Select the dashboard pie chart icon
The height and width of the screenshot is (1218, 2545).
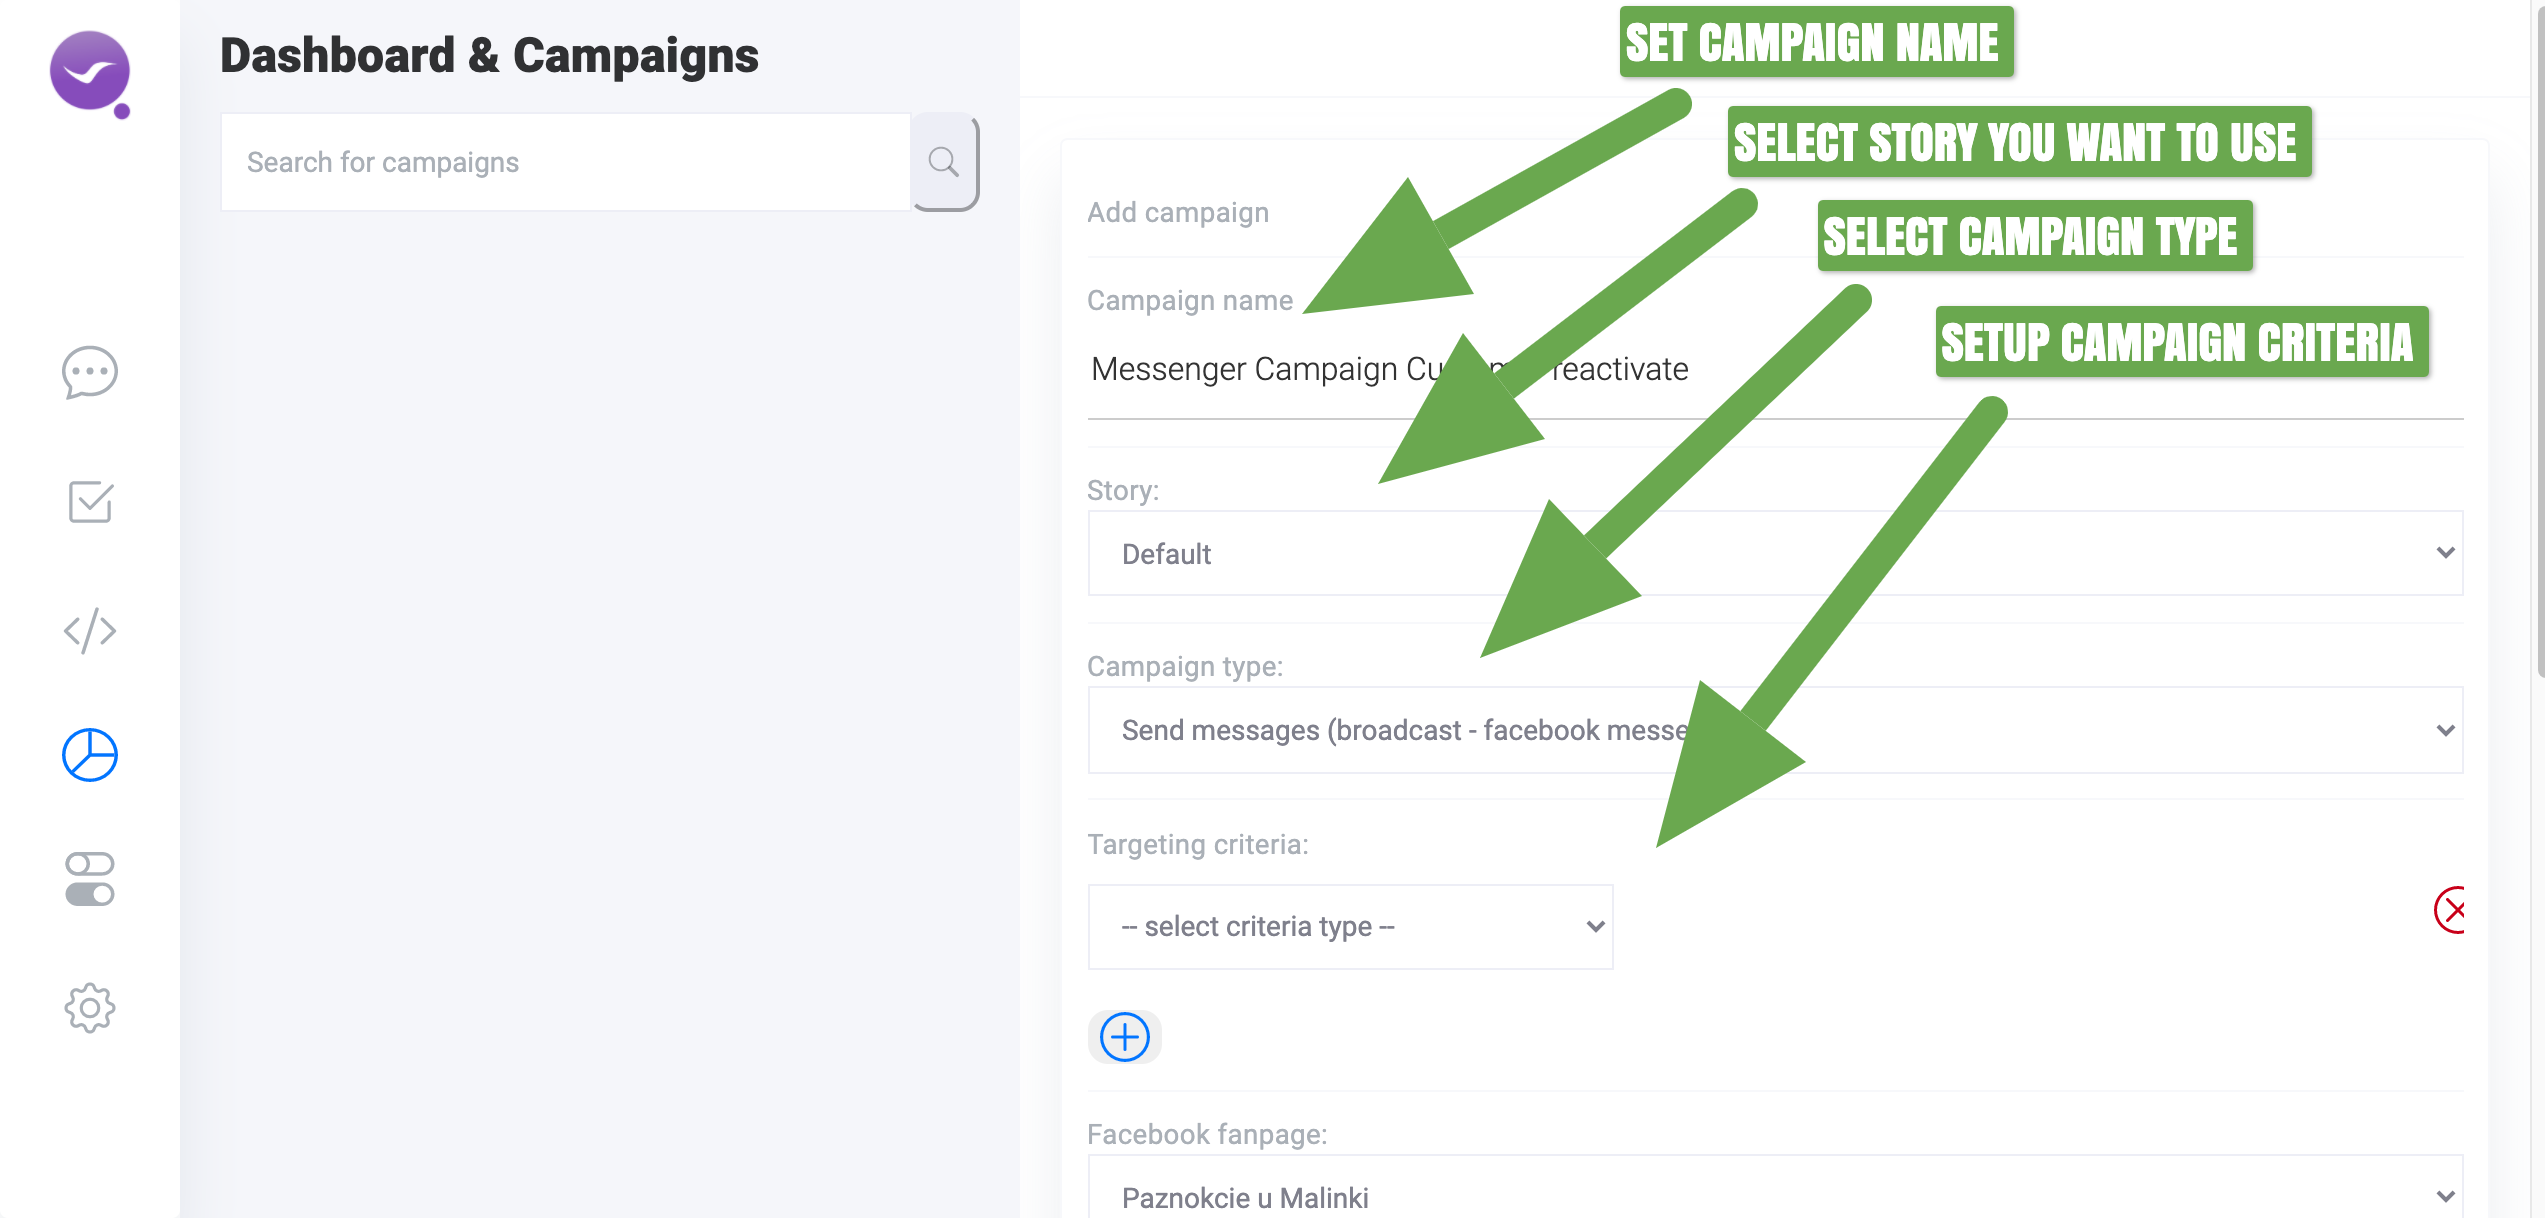pyautogui.click(x=90, y=755)
